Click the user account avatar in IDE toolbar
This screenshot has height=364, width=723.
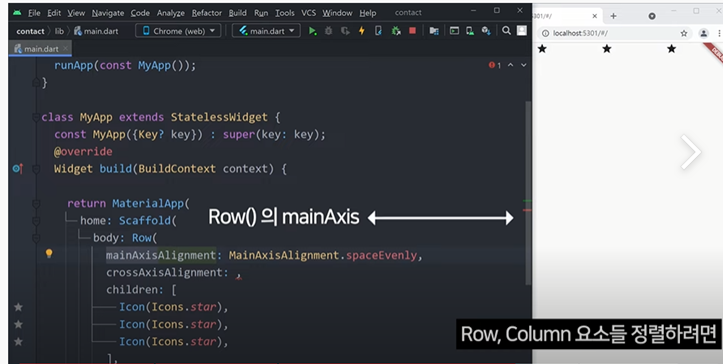point(522,31)
